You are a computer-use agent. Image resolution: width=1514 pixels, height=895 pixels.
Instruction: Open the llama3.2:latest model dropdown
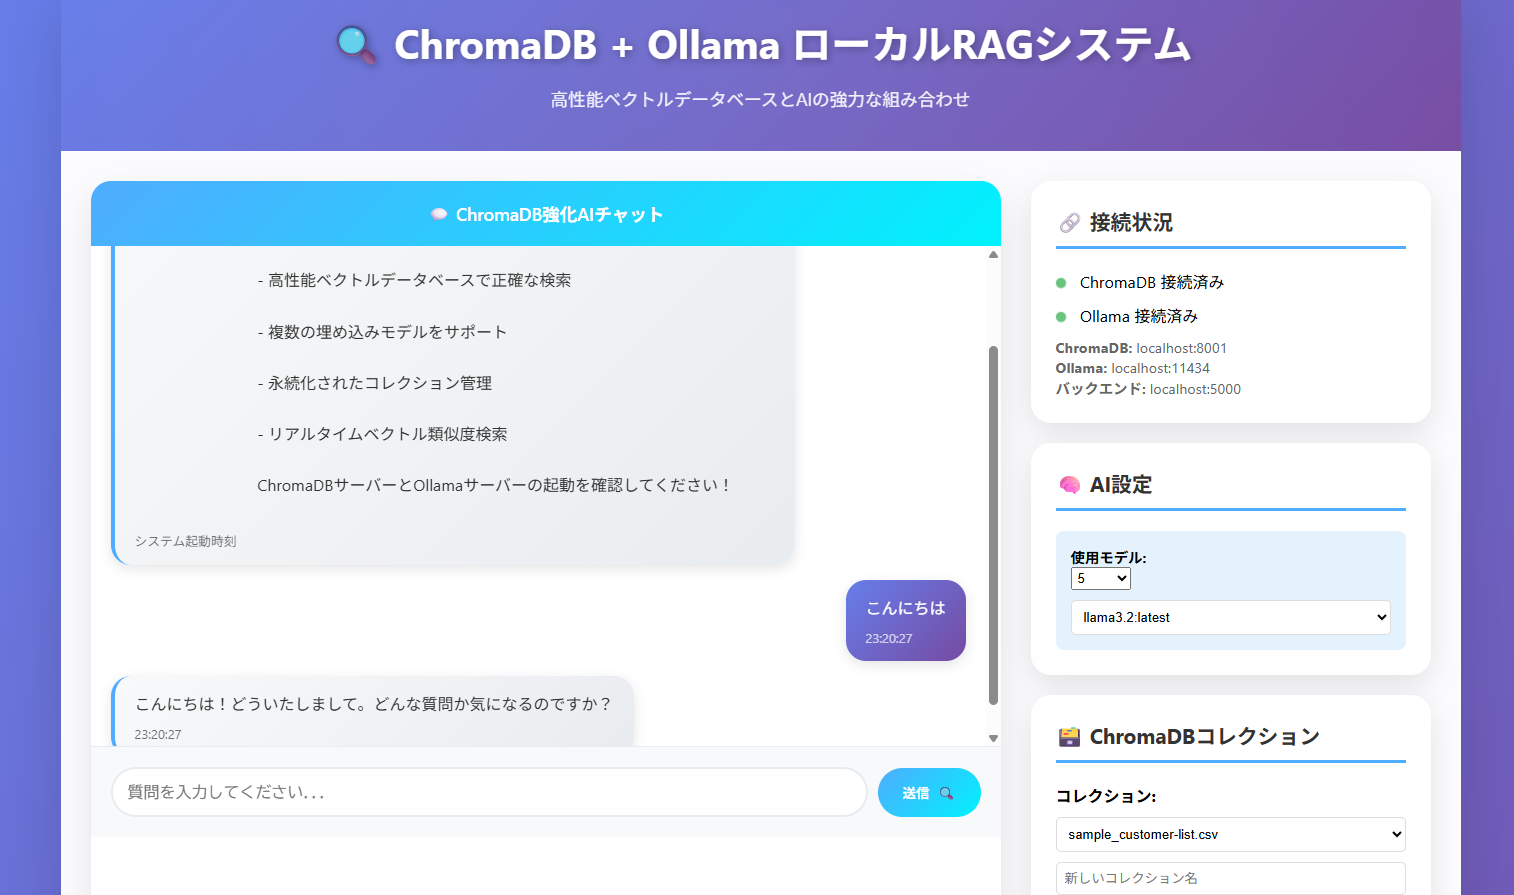point(1230,617)
